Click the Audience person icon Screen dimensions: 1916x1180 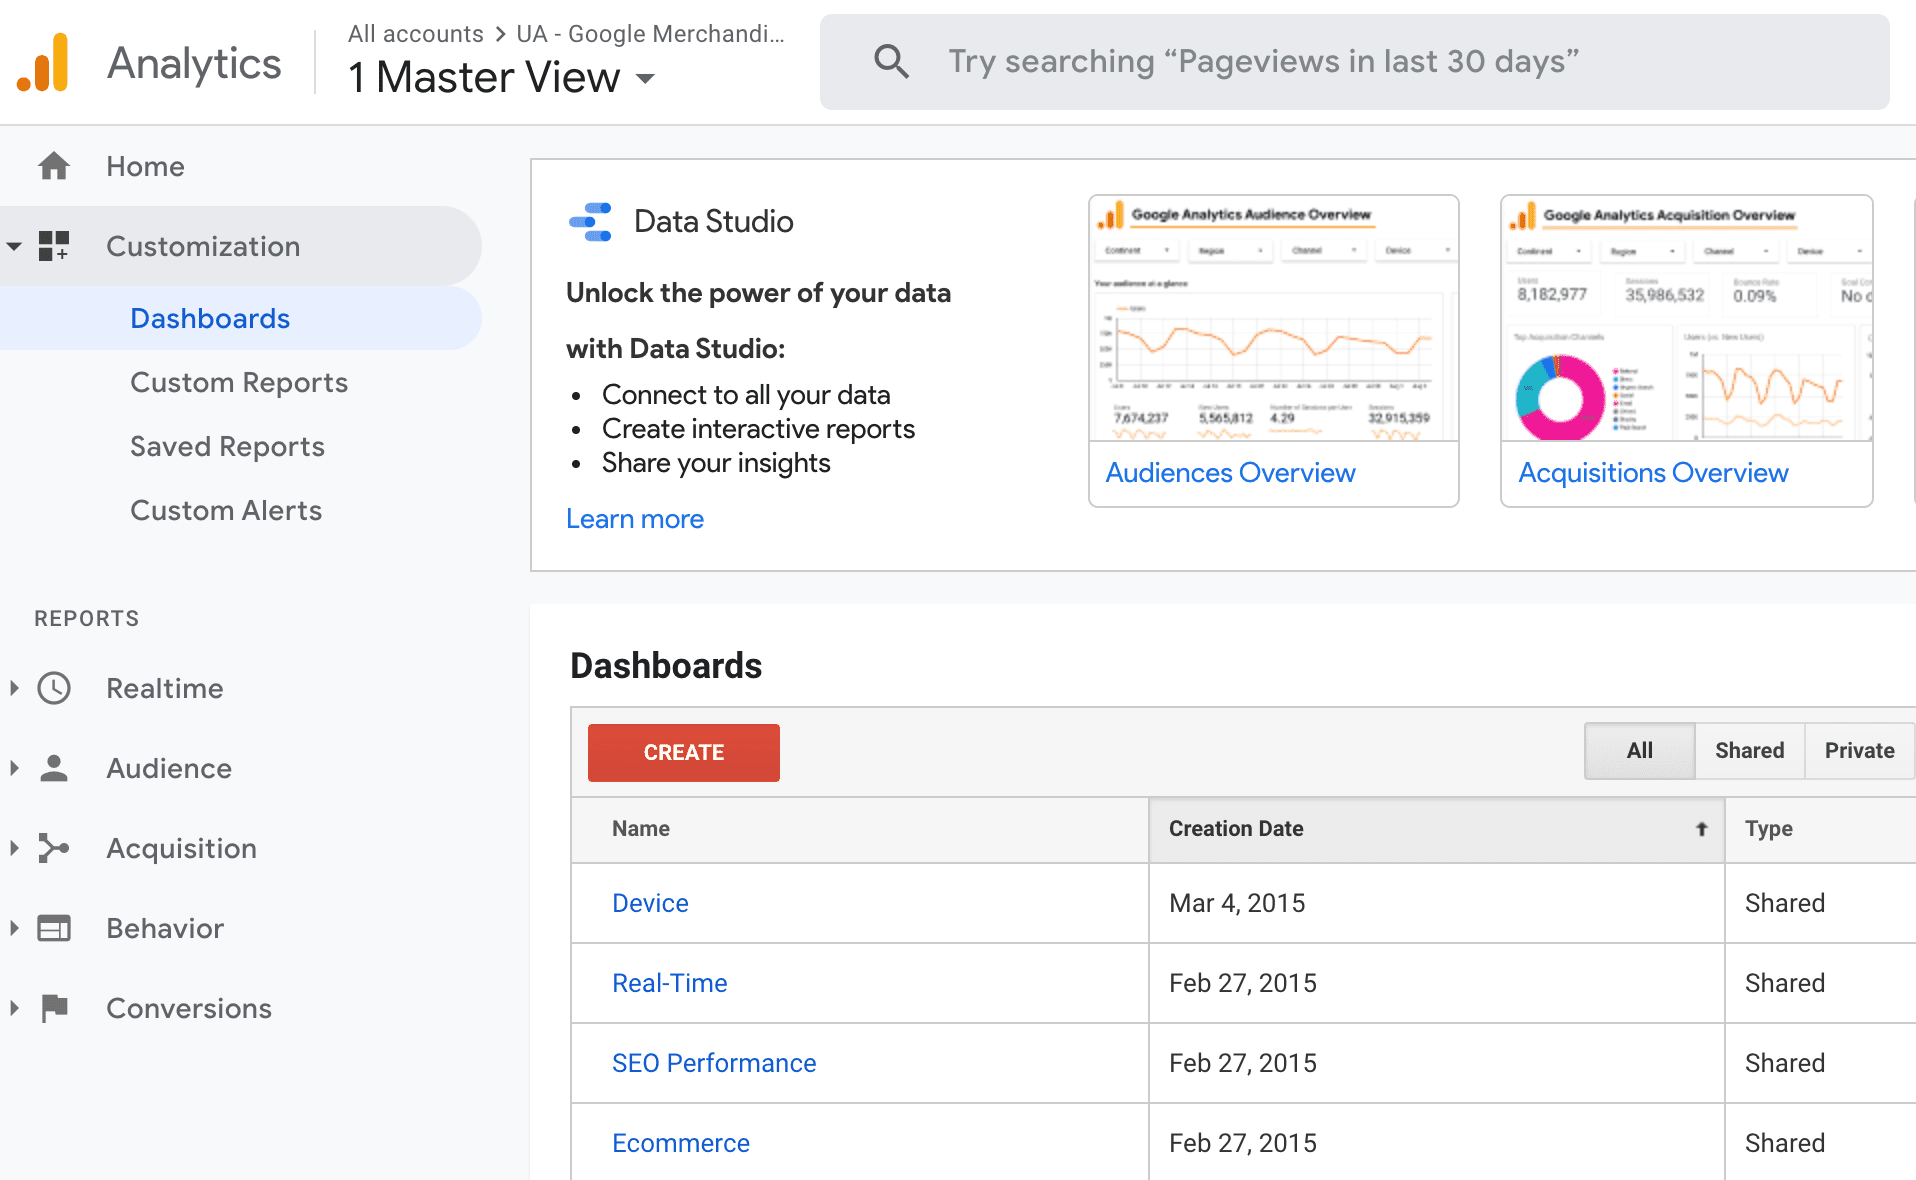pyautogui.click(x=54, y=768)
